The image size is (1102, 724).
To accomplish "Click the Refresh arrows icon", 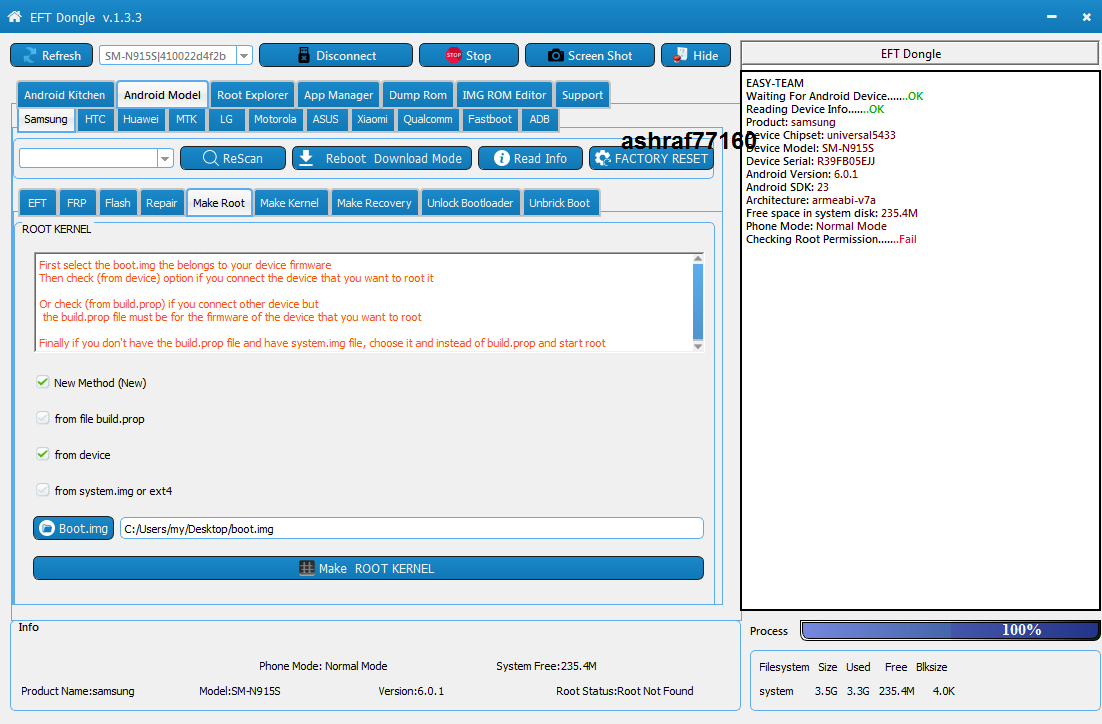I will (30, 56).
